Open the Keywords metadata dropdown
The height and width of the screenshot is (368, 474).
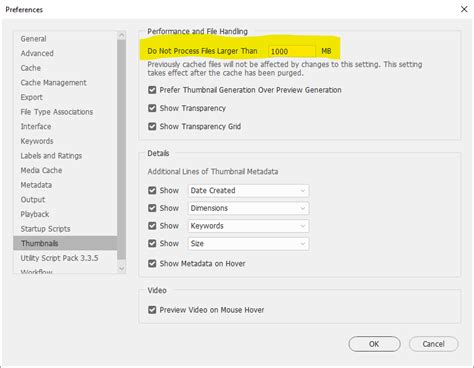pyautogui.click(x=248, y=226)
